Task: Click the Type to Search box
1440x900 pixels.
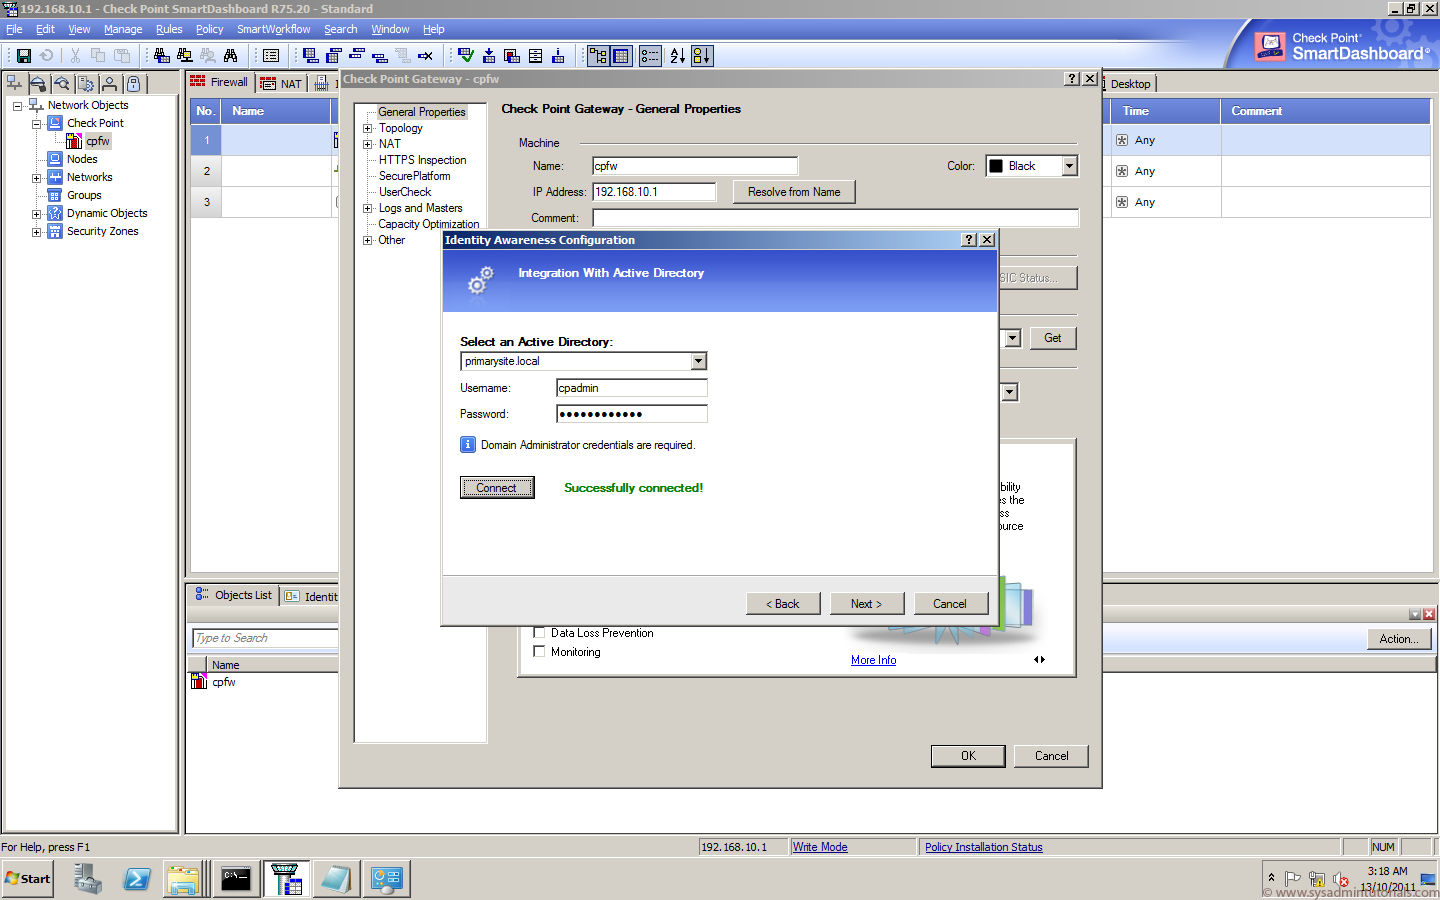Action: pos(265,638)
